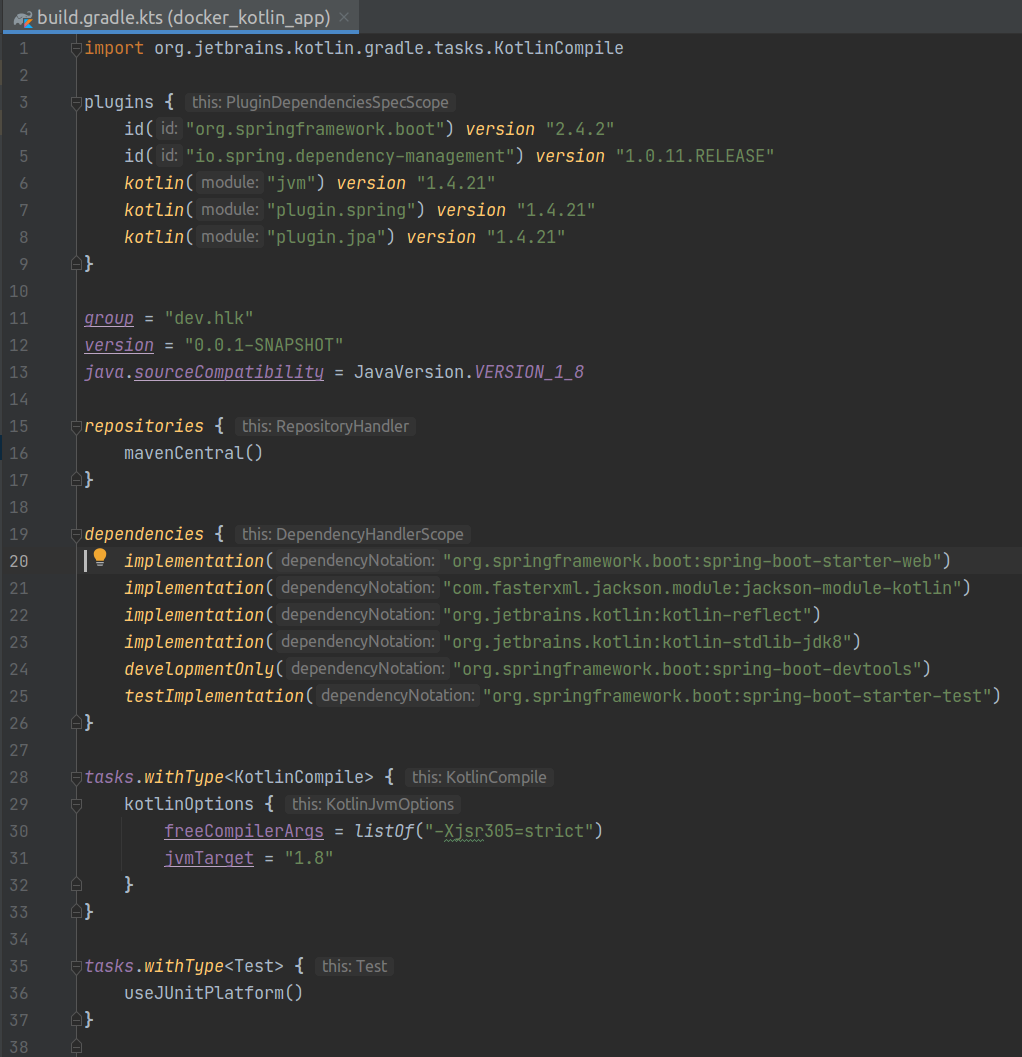The width and height of the screenshot is (1022, 1057).
Task: Click line number 13 in the gutter
Action: 20,372
